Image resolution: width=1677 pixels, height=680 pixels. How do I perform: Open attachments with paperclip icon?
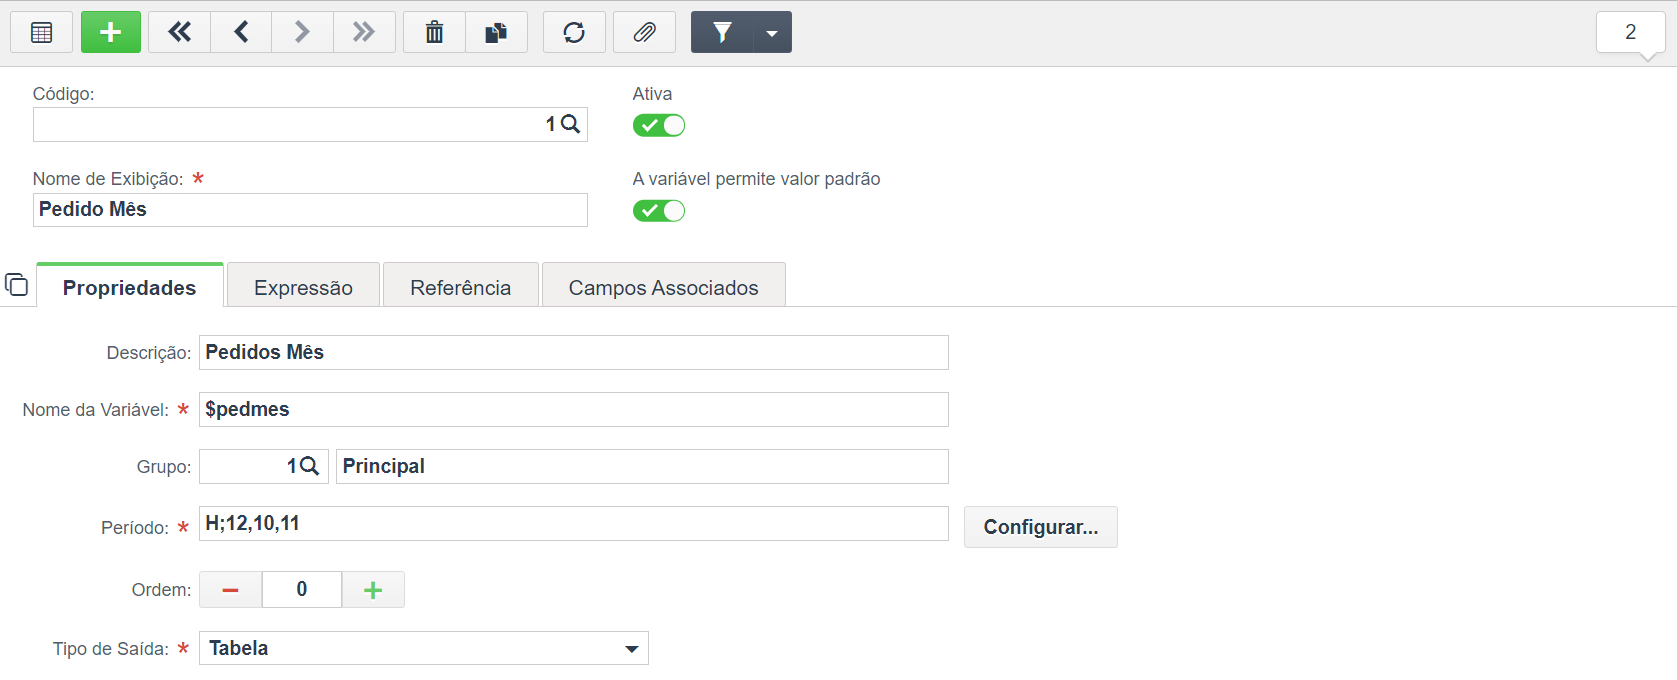[x=644, y=32]
